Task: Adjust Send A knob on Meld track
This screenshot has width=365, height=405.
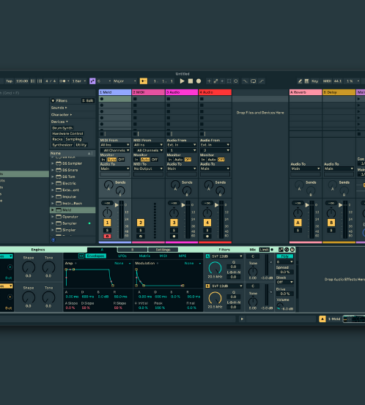Action: click(x=108, y=185)
